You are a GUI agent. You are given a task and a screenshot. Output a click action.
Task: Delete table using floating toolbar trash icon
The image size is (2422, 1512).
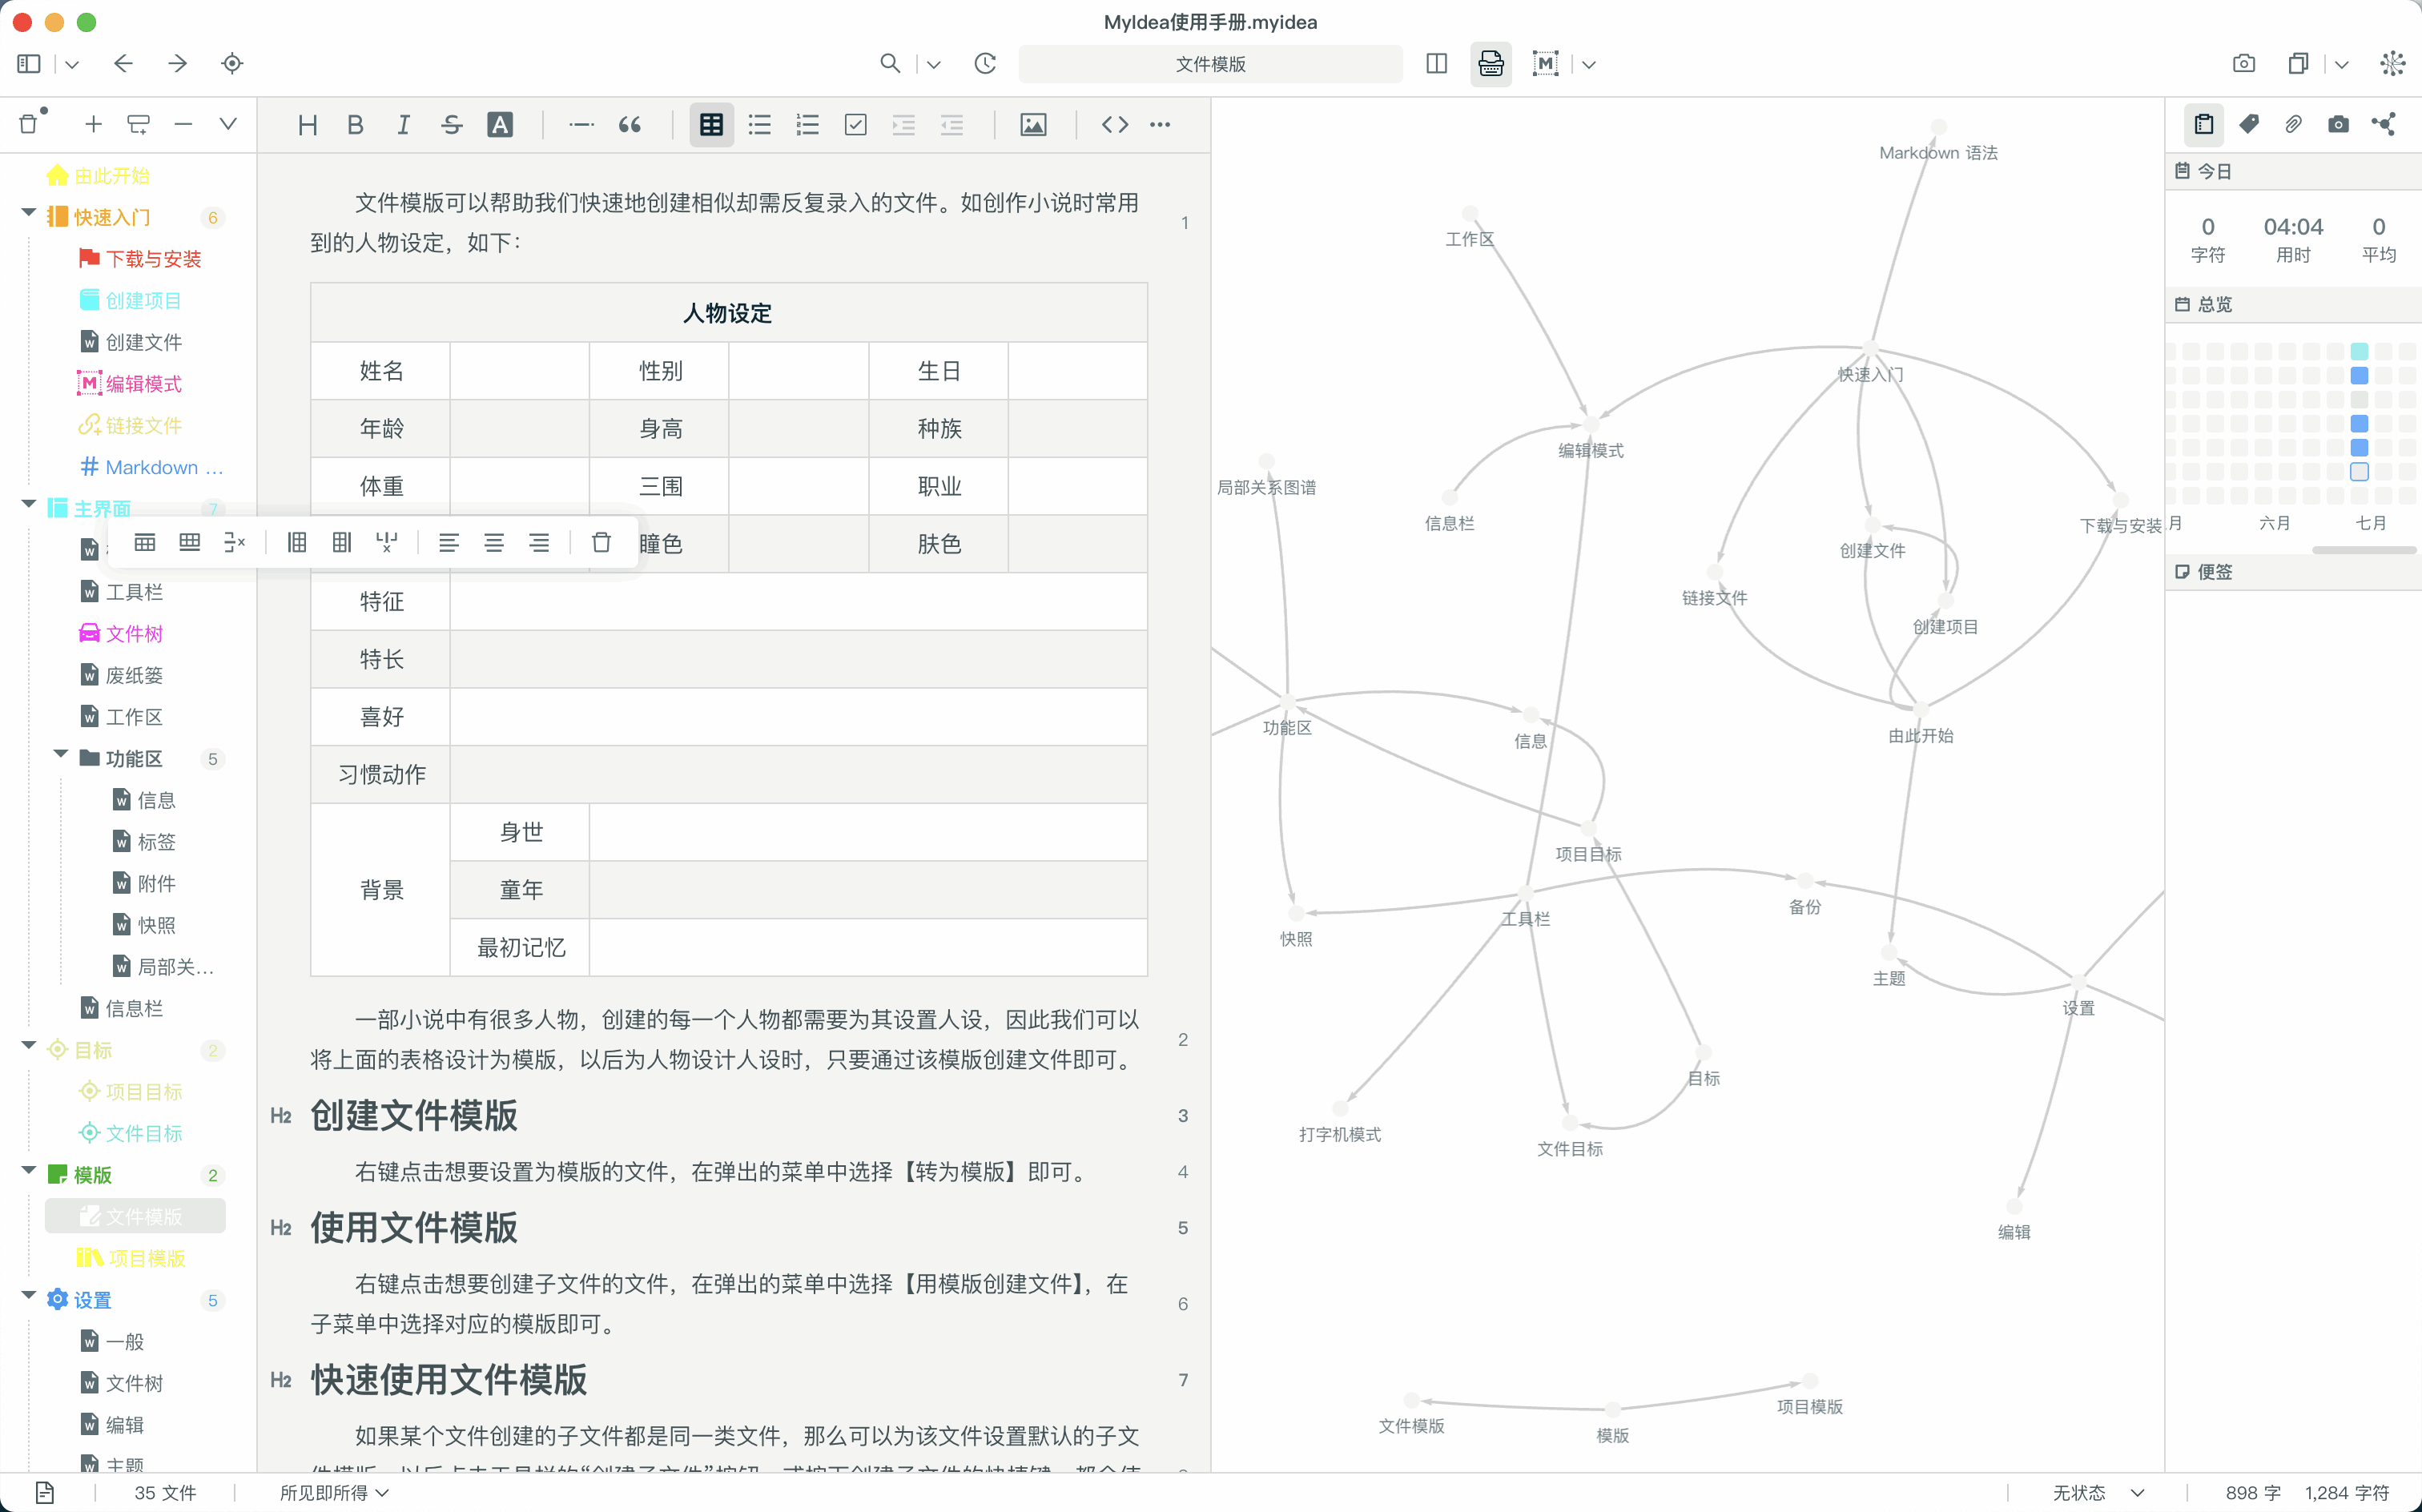tap(601, 542)
